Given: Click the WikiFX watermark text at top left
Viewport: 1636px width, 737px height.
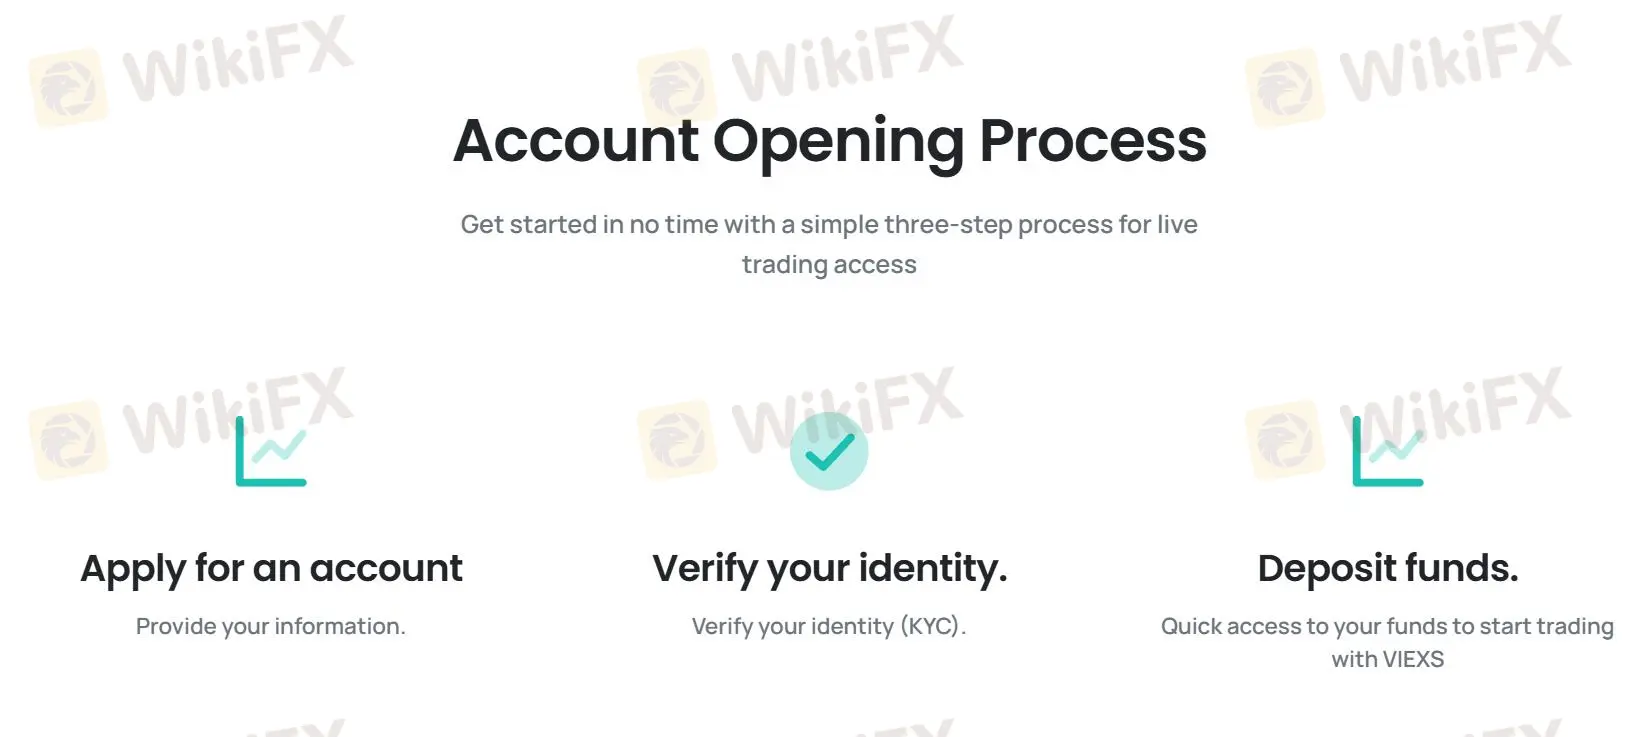Looking at the screenshot, I should tap(238, 62).
